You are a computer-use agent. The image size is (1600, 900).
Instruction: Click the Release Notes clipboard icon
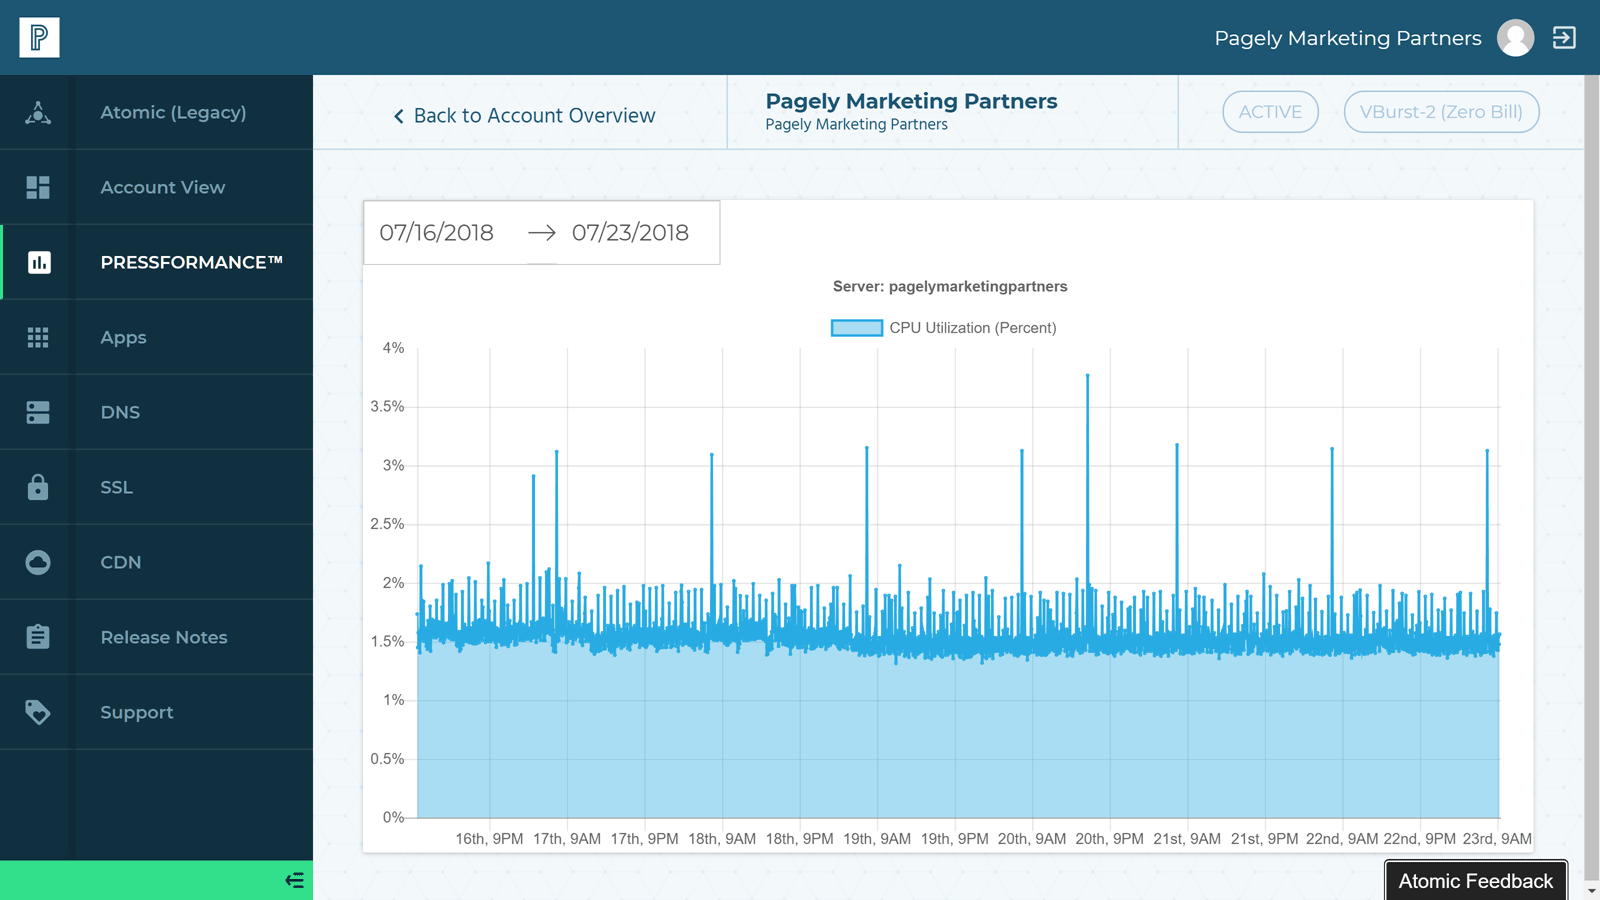pyautogui.click(x=38, y=638)
